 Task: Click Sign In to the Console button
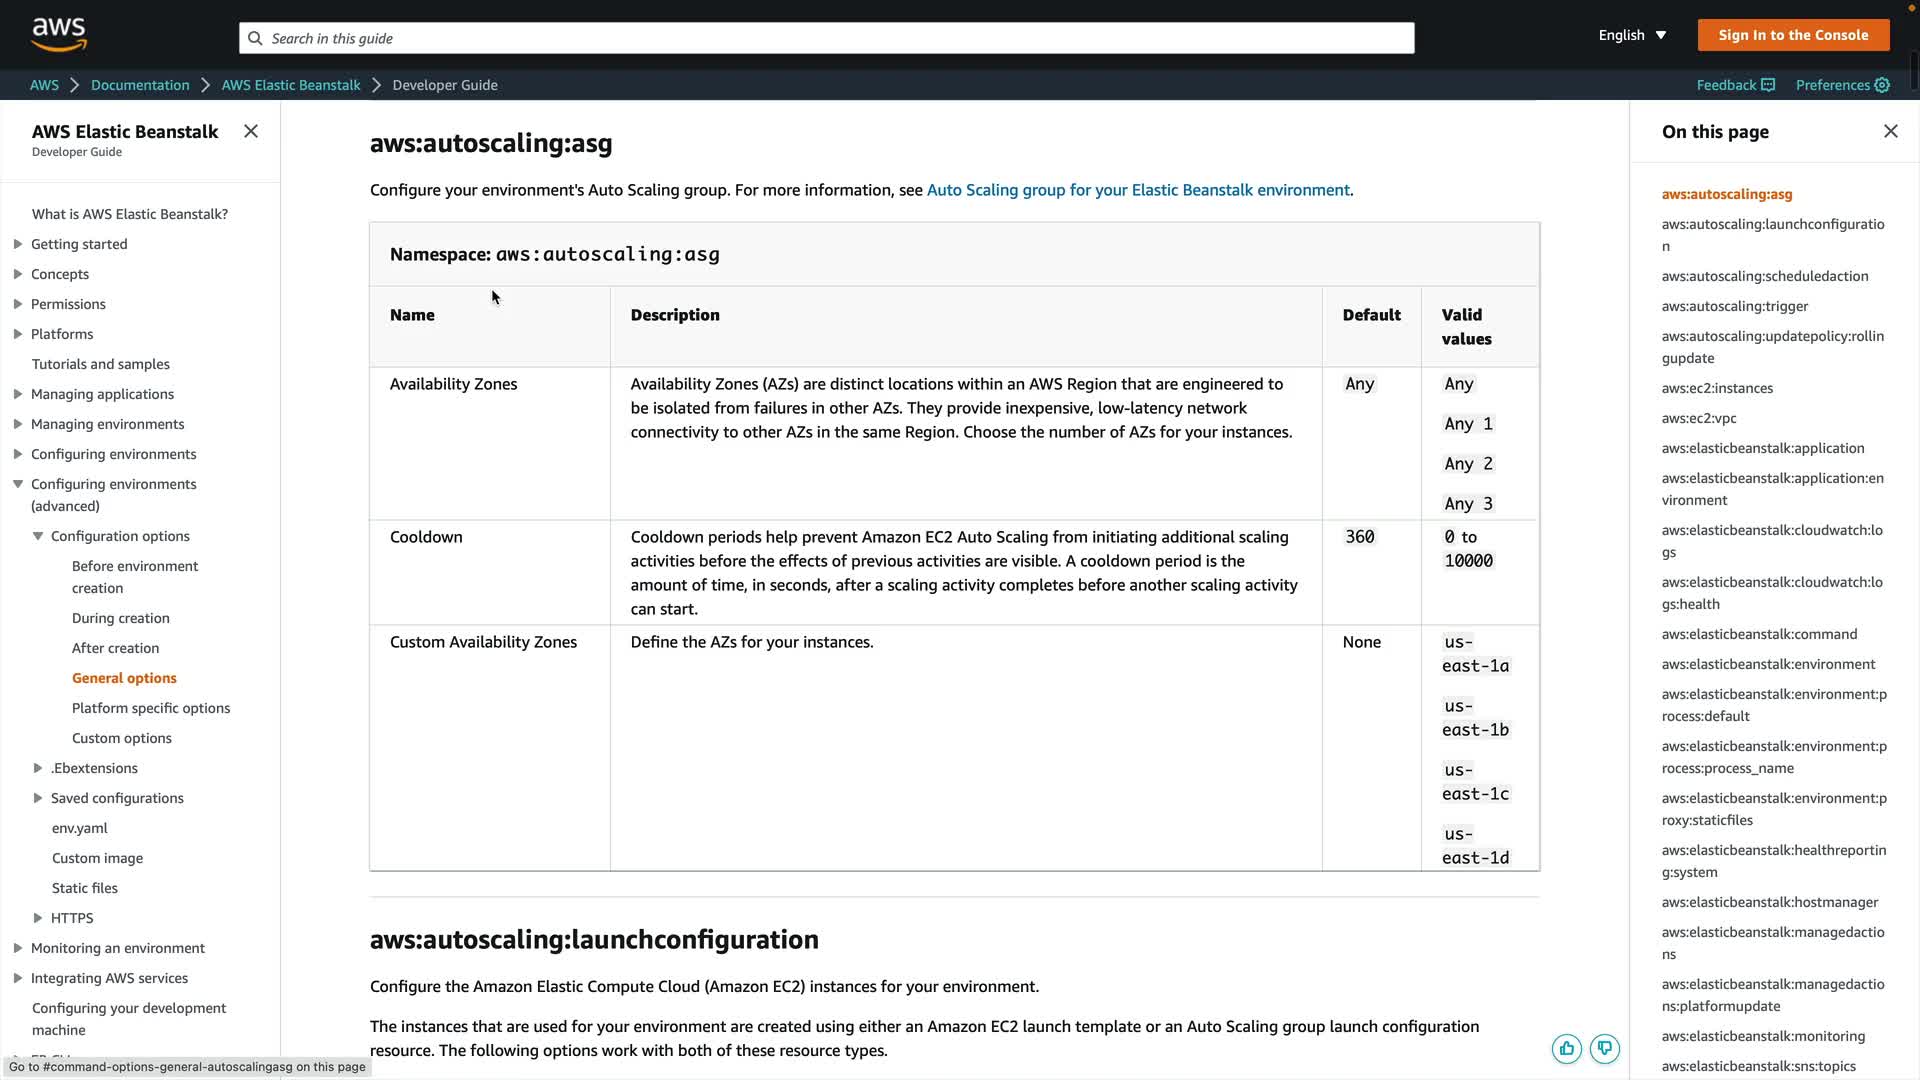click(x=1792, y=35)
